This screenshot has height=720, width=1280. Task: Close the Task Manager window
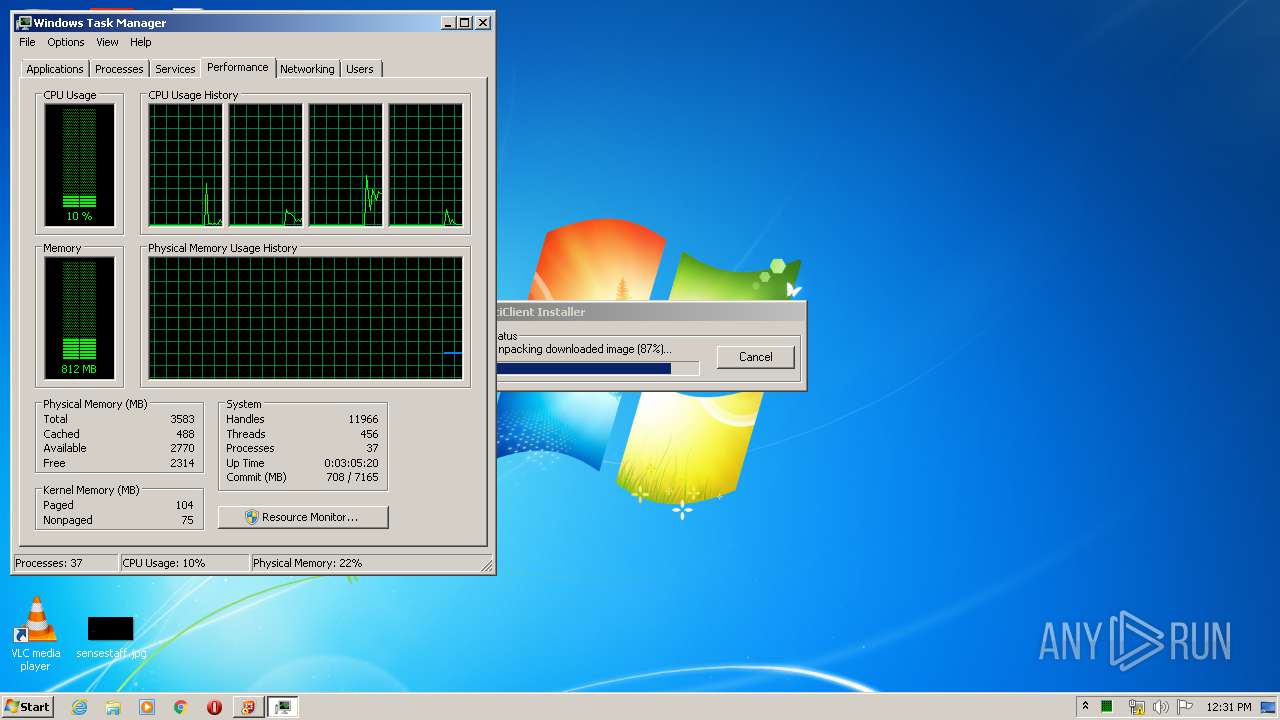tap(483, 22)
